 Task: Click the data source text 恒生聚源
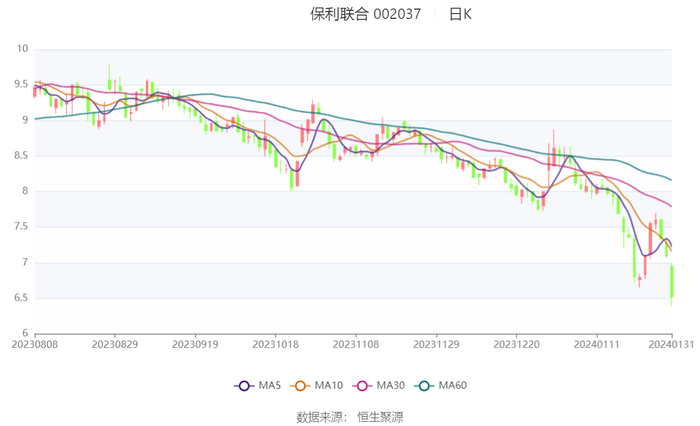[381, 416]
